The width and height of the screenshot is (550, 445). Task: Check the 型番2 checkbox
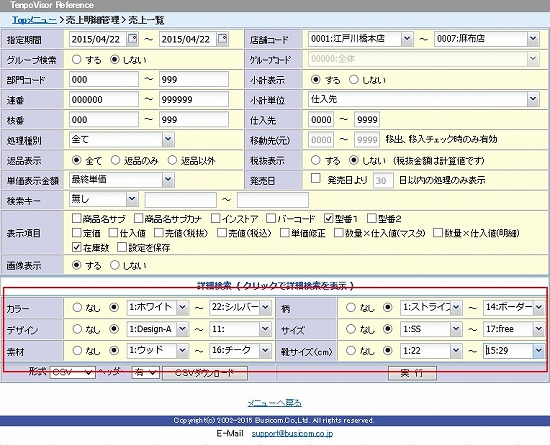click(x=371, y=218)
